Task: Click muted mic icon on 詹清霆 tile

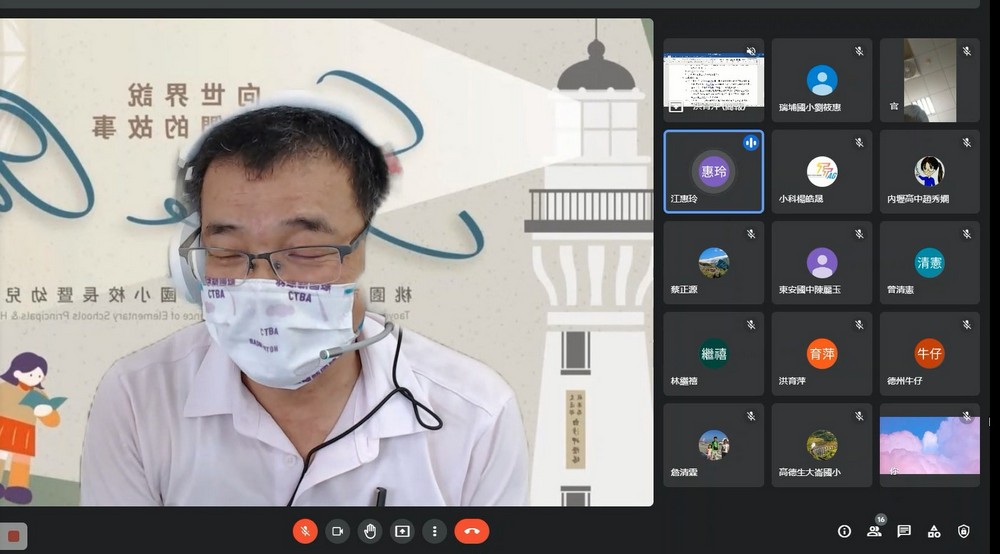Action: 751,416
